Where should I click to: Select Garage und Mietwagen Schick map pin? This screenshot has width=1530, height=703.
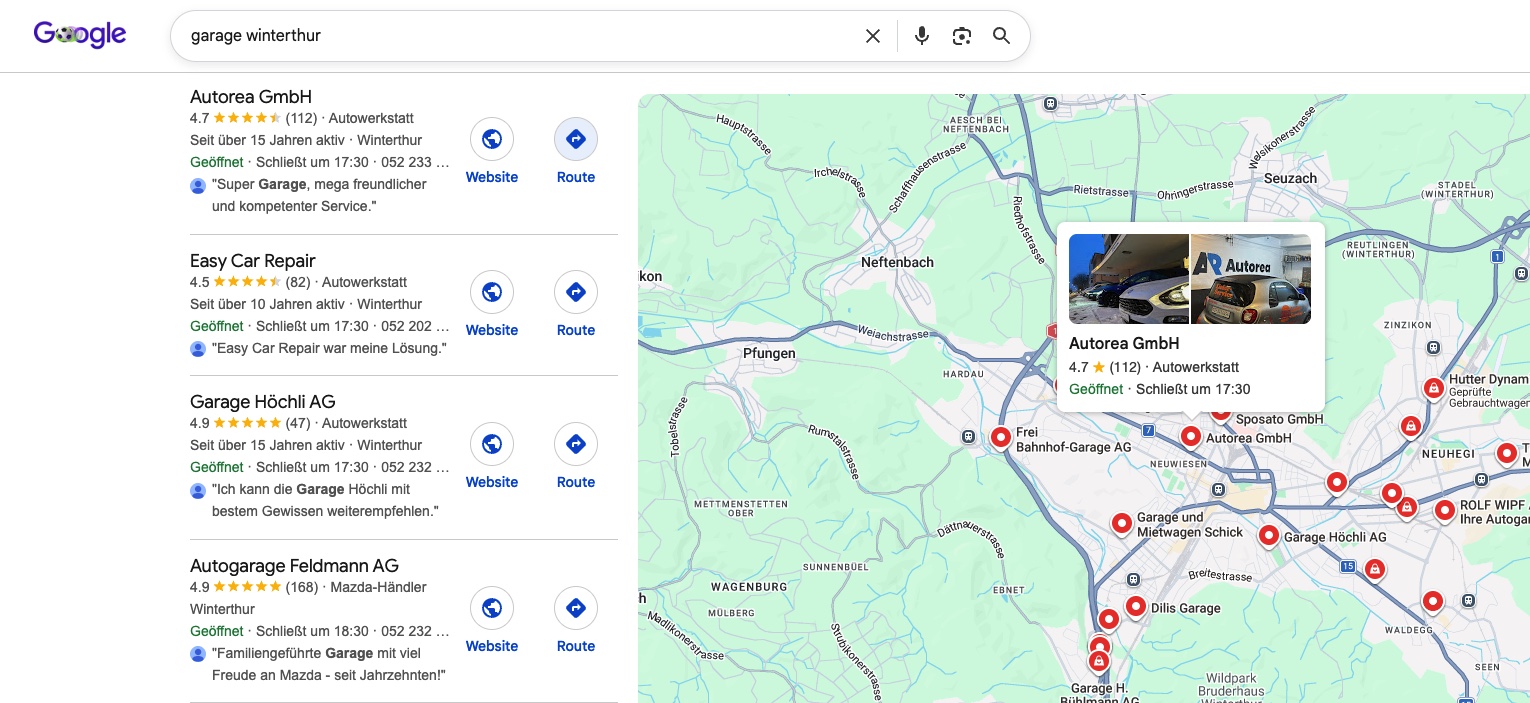pyautogui.click(x=1122, y=523)
